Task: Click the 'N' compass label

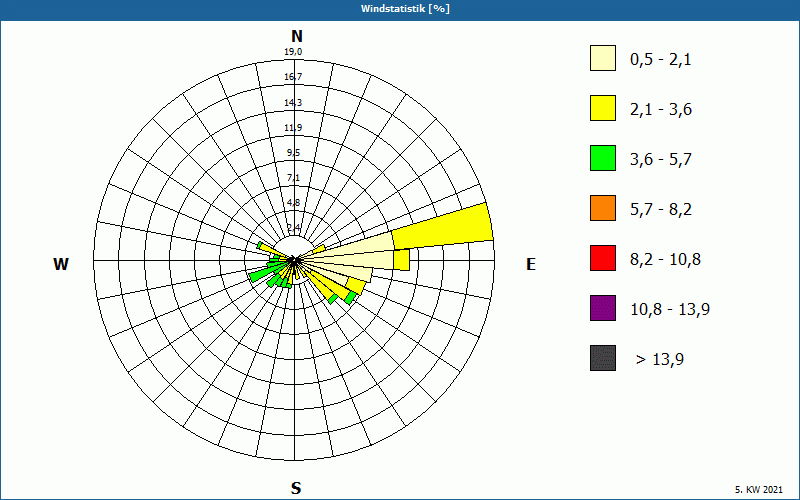Action: pyautogui.click(x=296, y=36)
